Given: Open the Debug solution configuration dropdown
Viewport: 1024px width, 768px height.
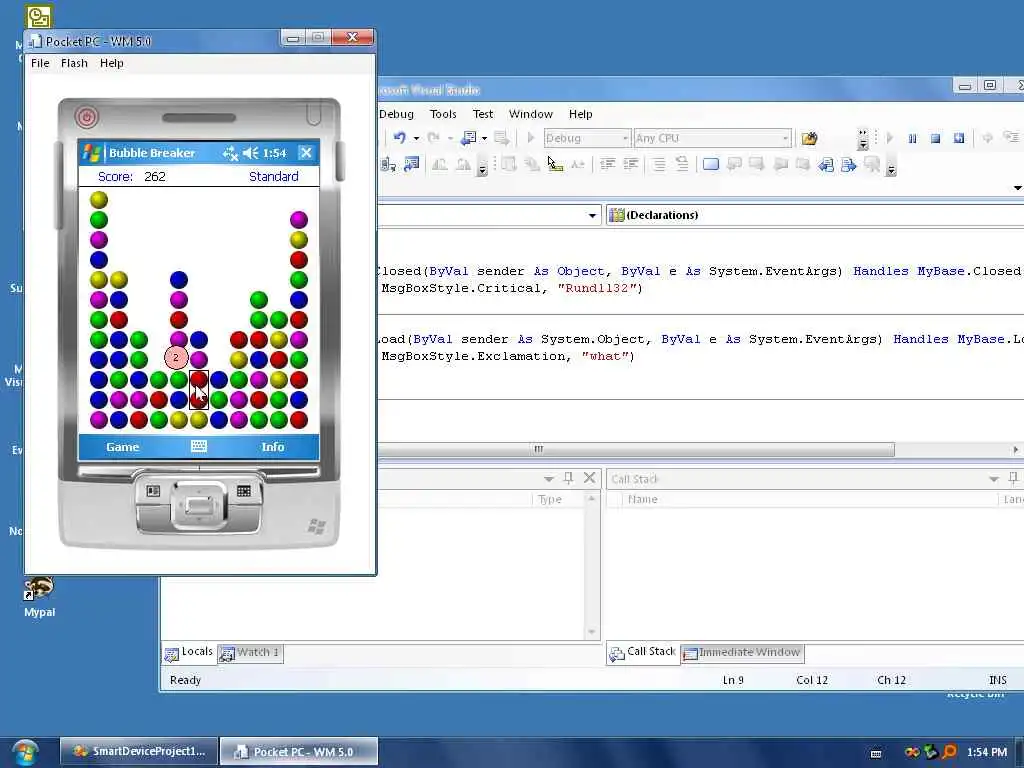Looking at the screenshot, I should click(587, 138).
